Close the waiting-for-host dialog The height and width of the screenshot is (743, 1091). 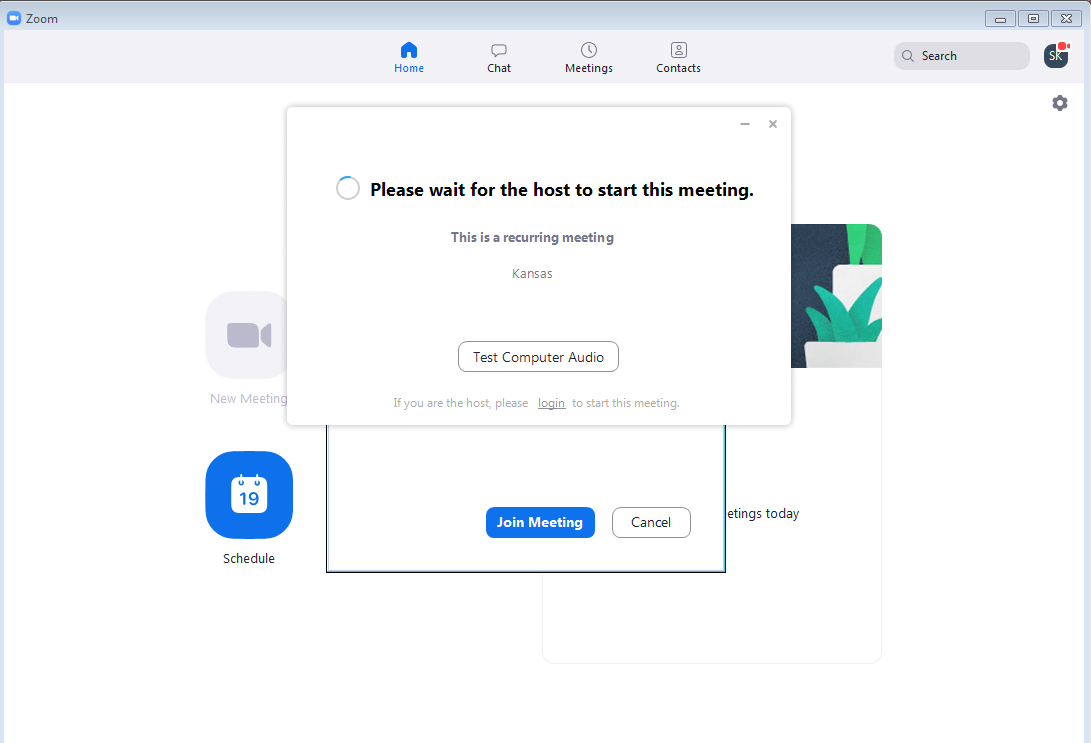[x=772, y=124]
